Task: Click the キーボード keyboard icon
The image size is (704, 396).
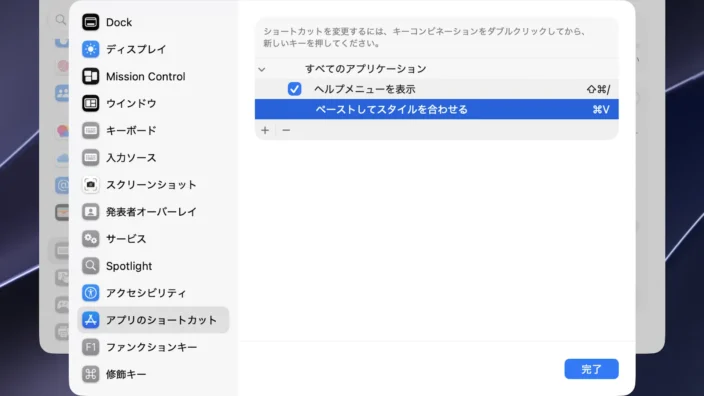Action: pos(90,130)
